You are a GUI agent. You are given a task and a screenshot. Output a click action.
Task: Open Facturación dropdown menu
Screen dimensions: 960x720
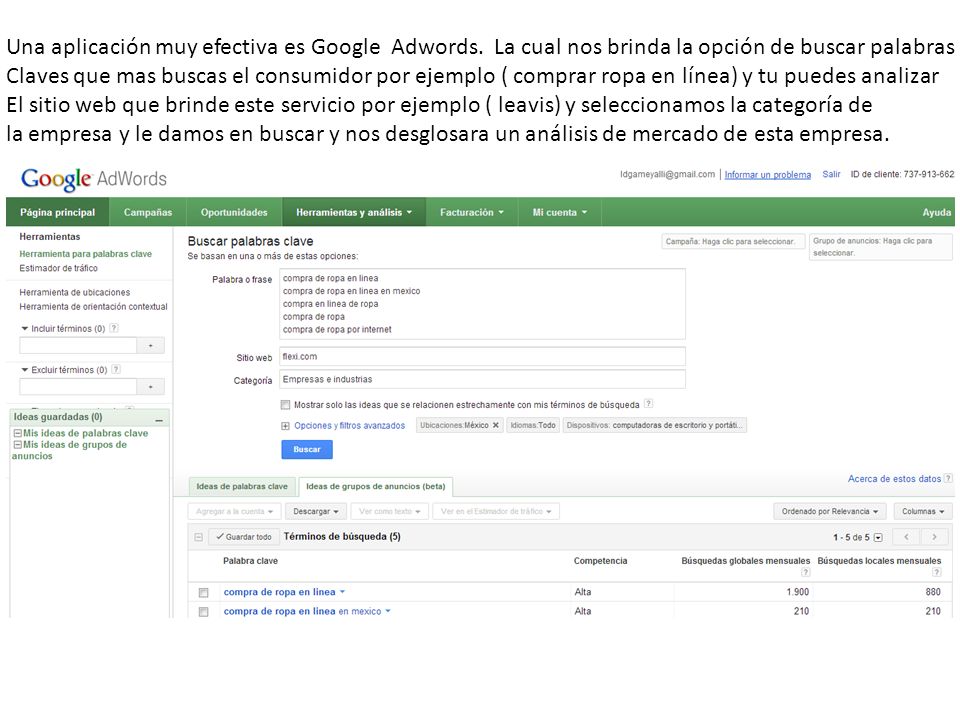click(x=471, y=212)
